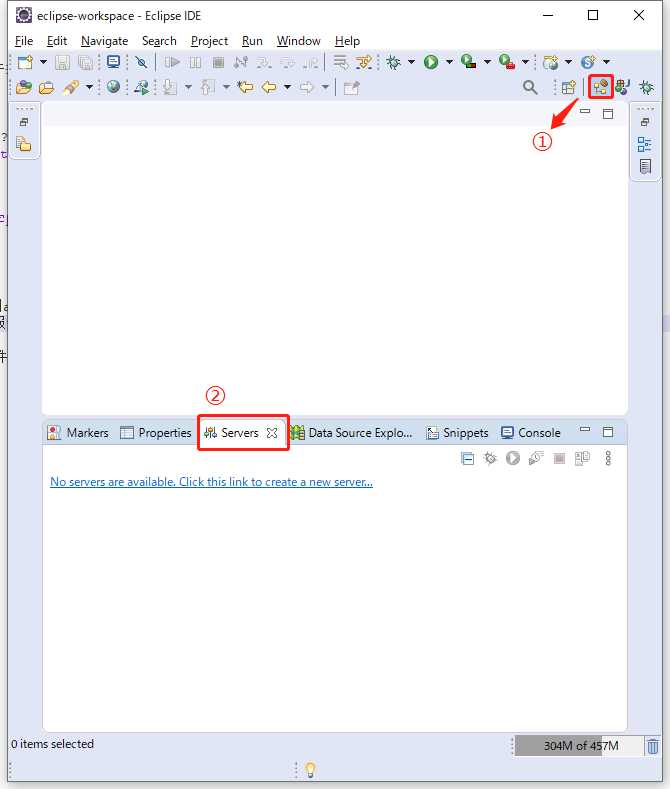Image resolution: width=670 pixels, height=789 pixels.
Task: Switch to the Console tab
Action: coord(531,433)
